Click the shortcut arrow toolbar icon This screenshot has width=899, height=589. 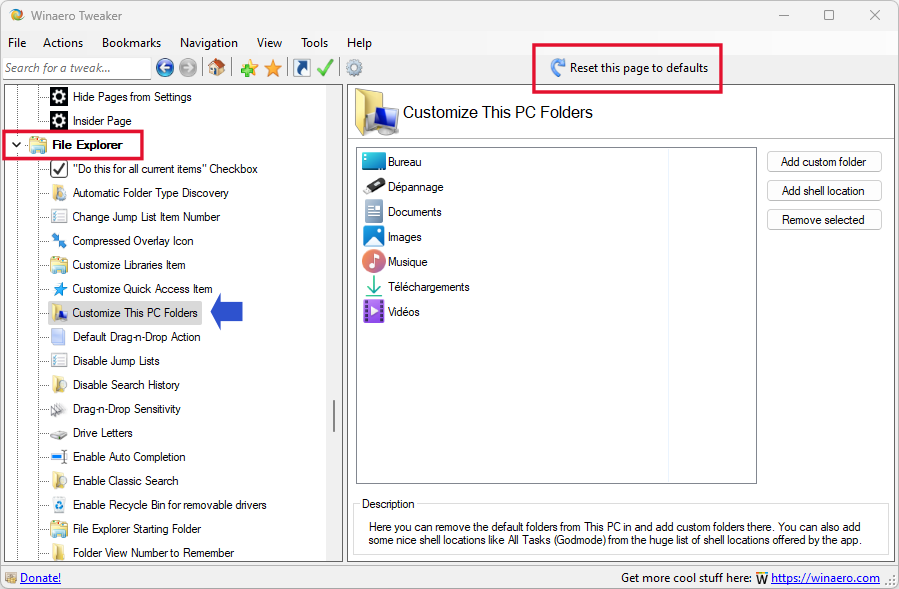tap(302, 68)
